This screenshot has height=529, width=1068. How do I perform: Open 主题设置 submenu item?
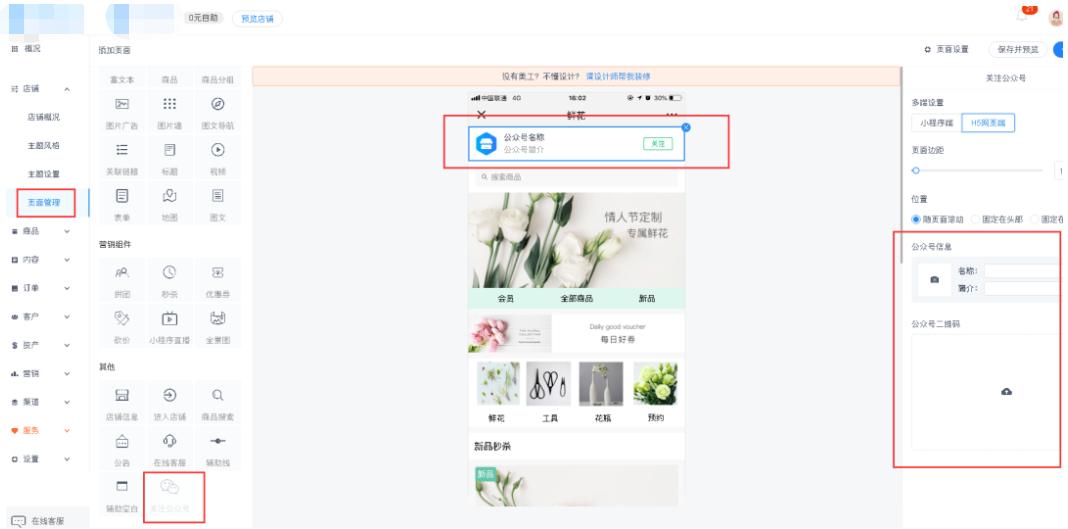(44, 174)
